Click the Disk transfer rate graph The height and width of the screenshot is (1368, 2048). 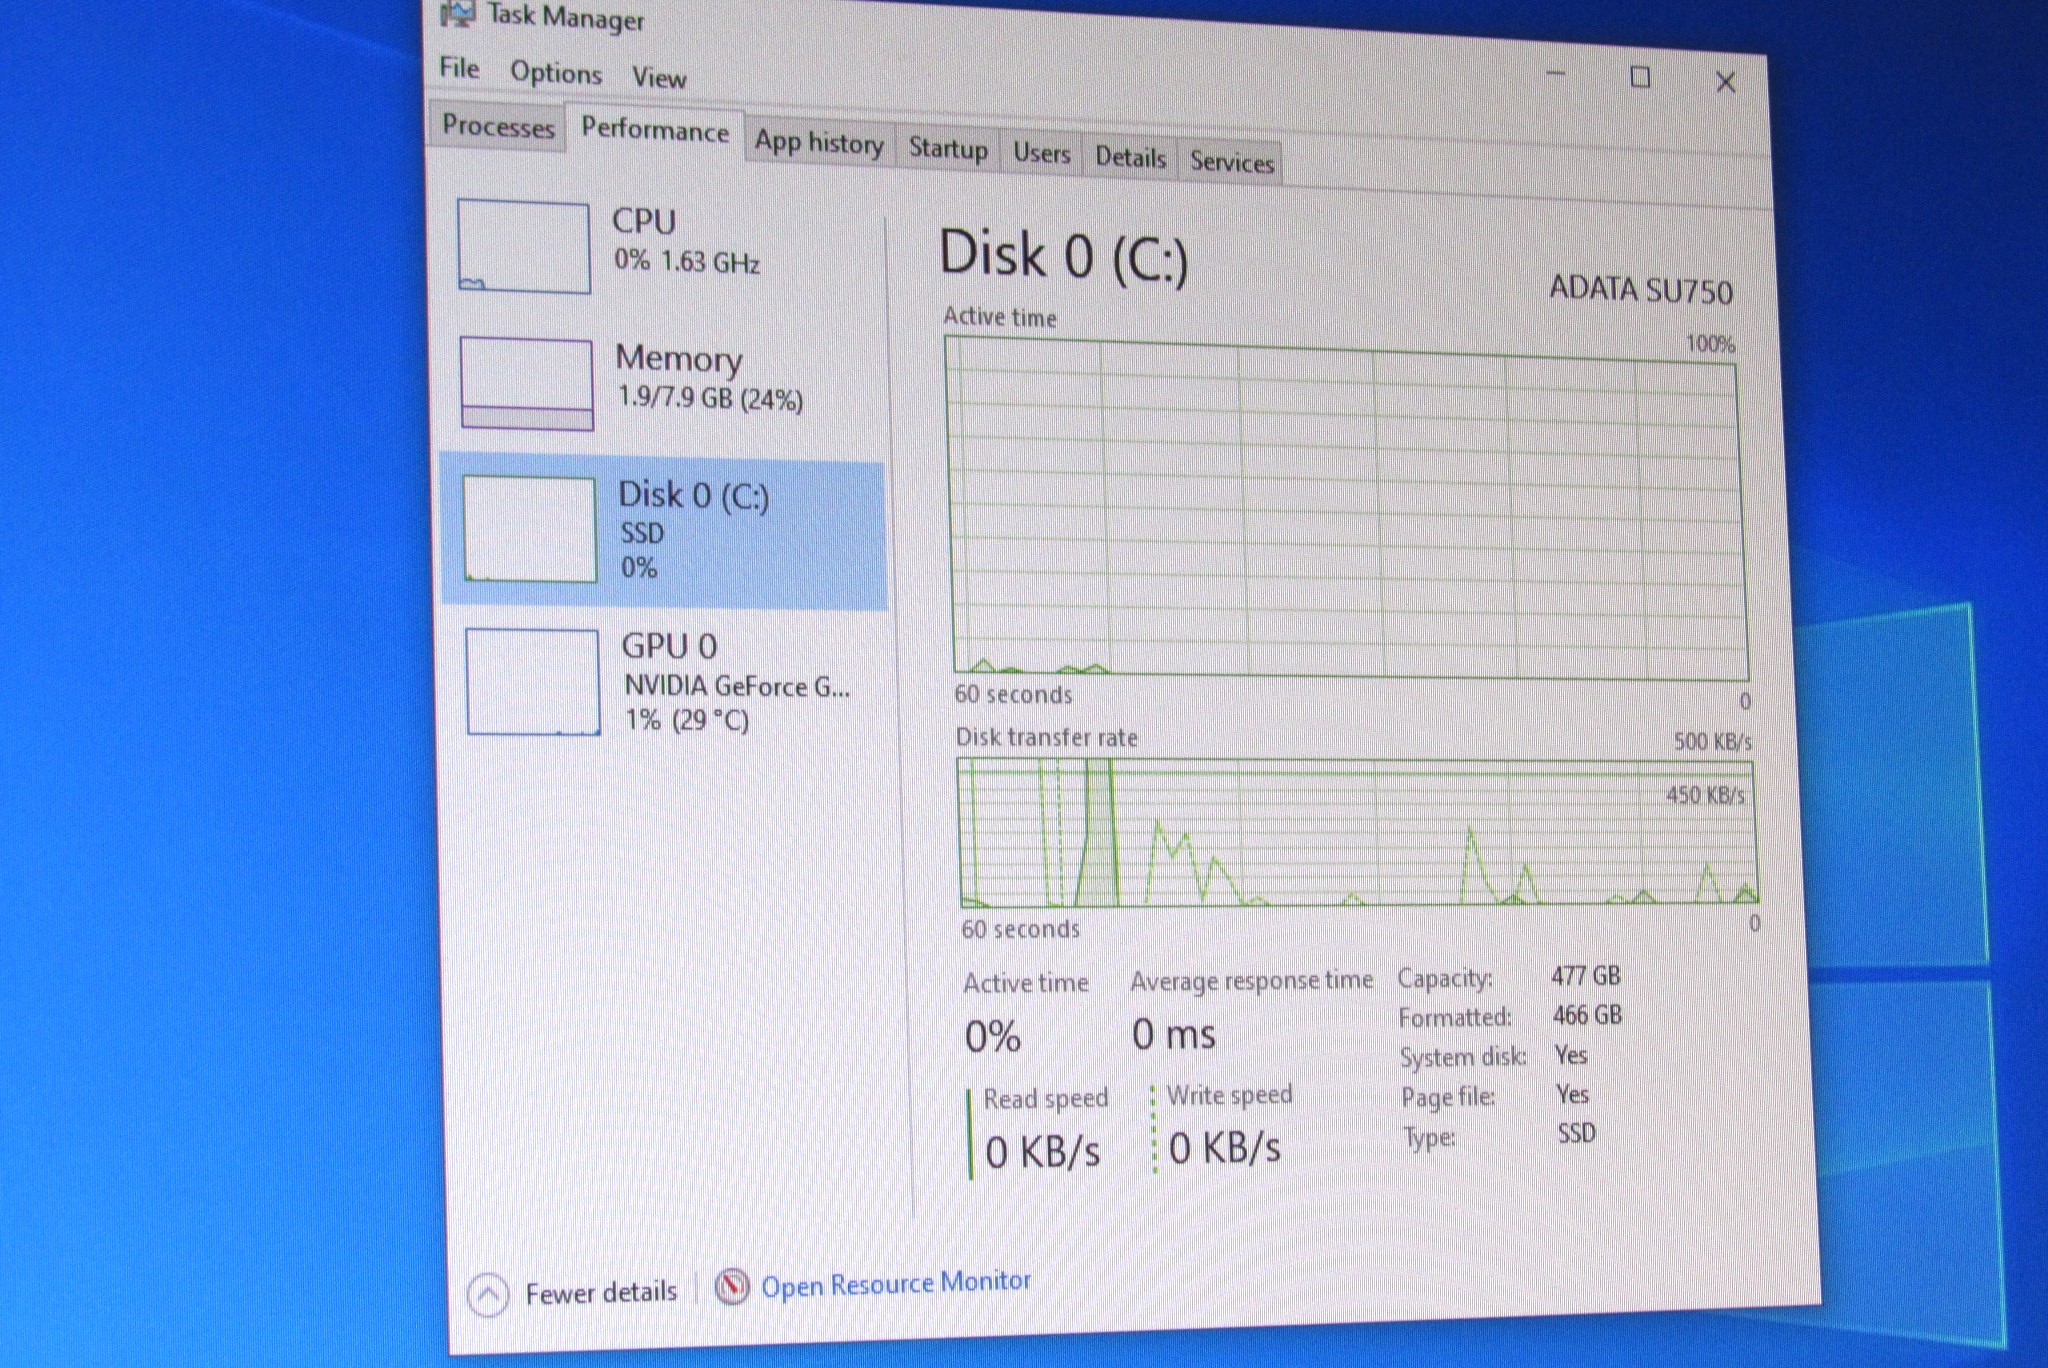[x=1356, y=833]
